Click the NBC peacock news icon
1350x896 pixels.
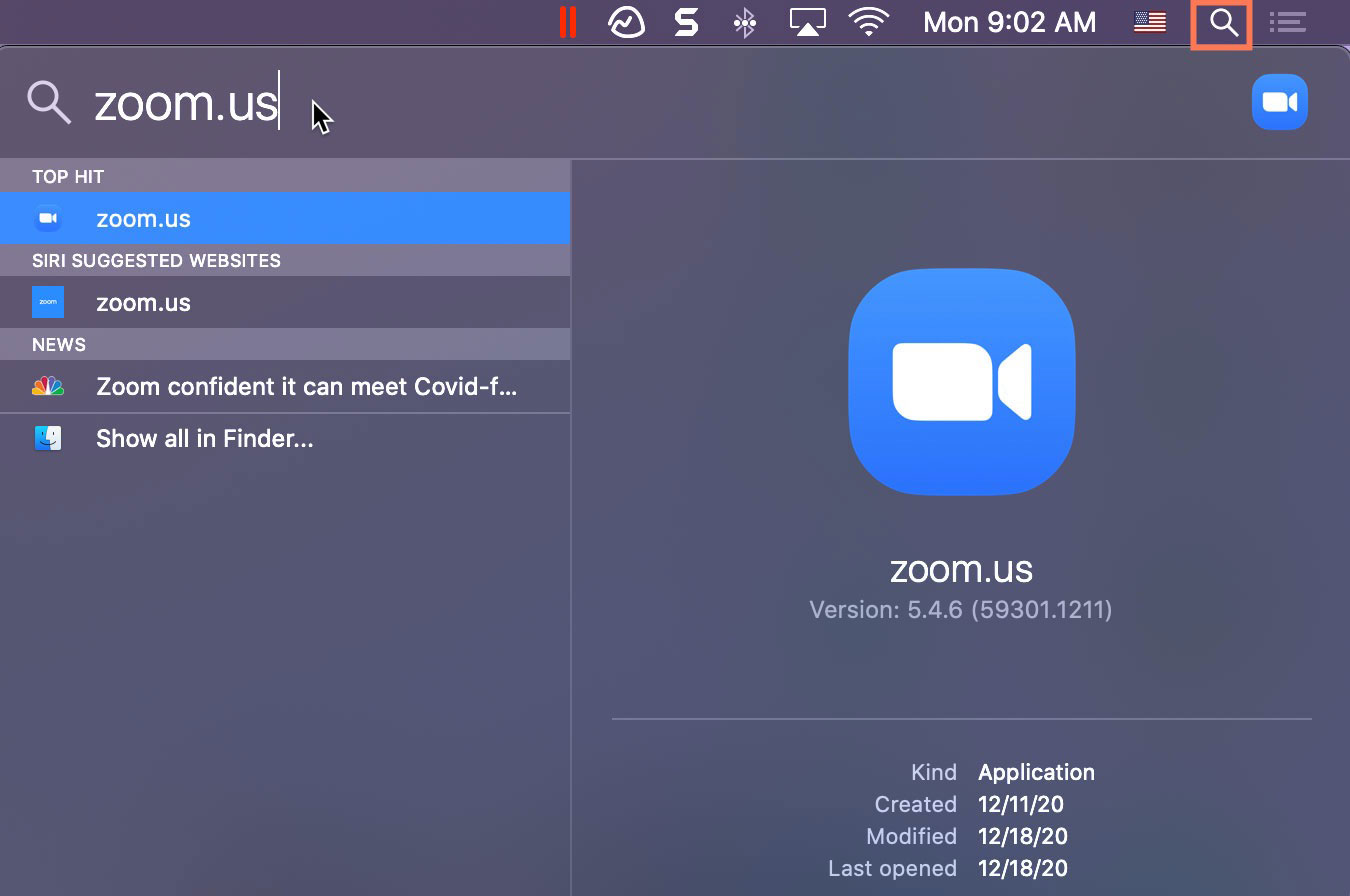(48, 386)
